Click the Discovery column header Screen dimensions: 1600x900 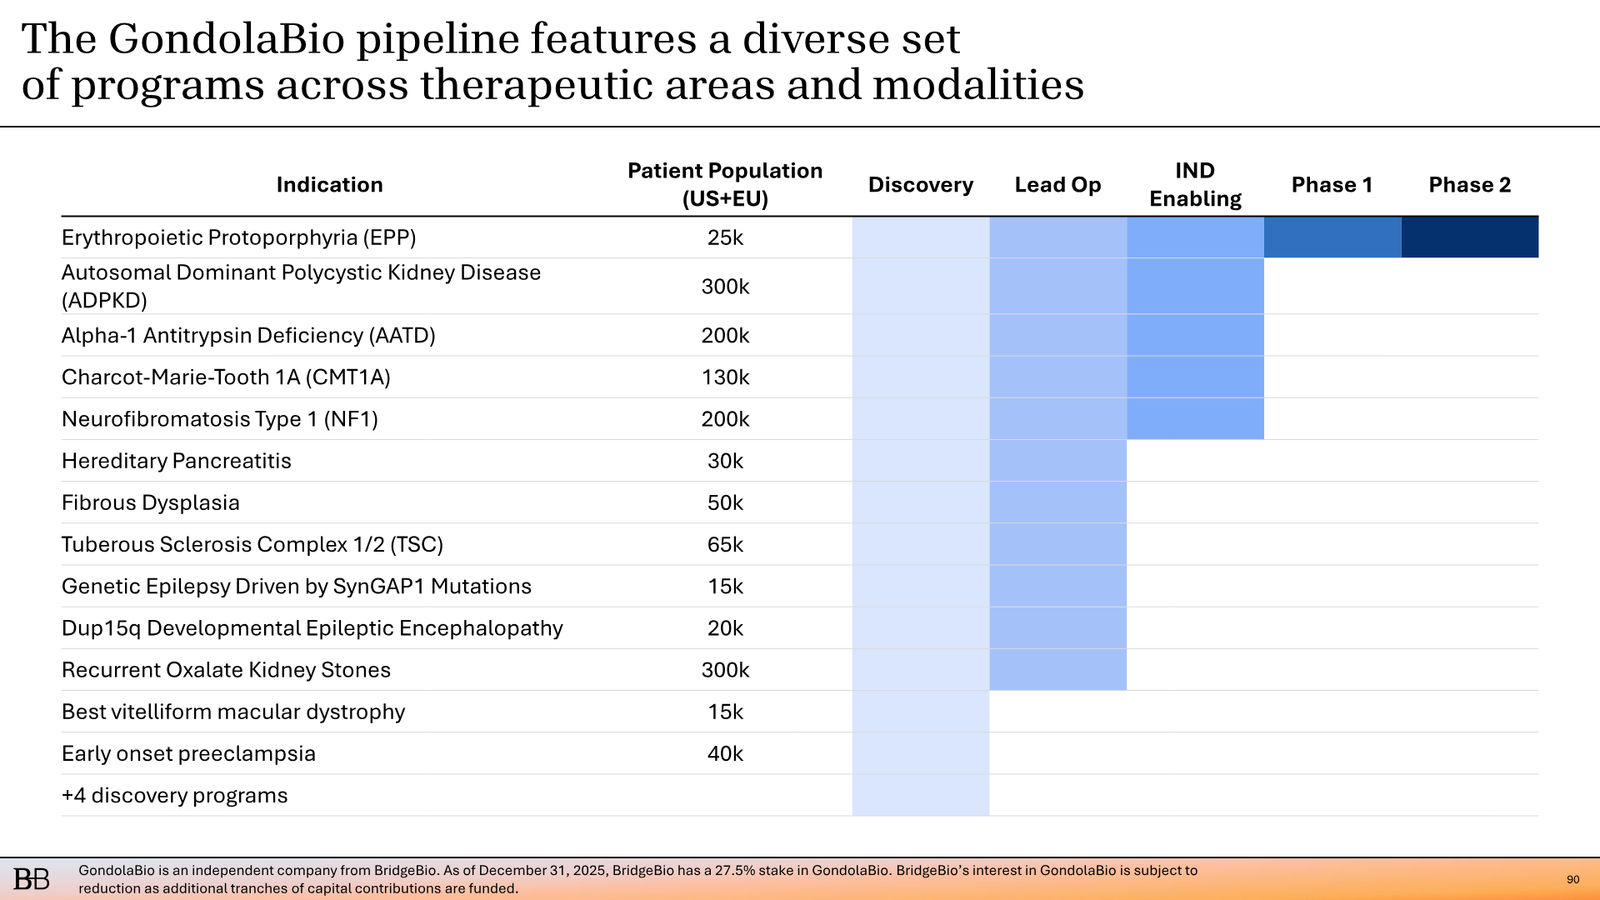920,185
